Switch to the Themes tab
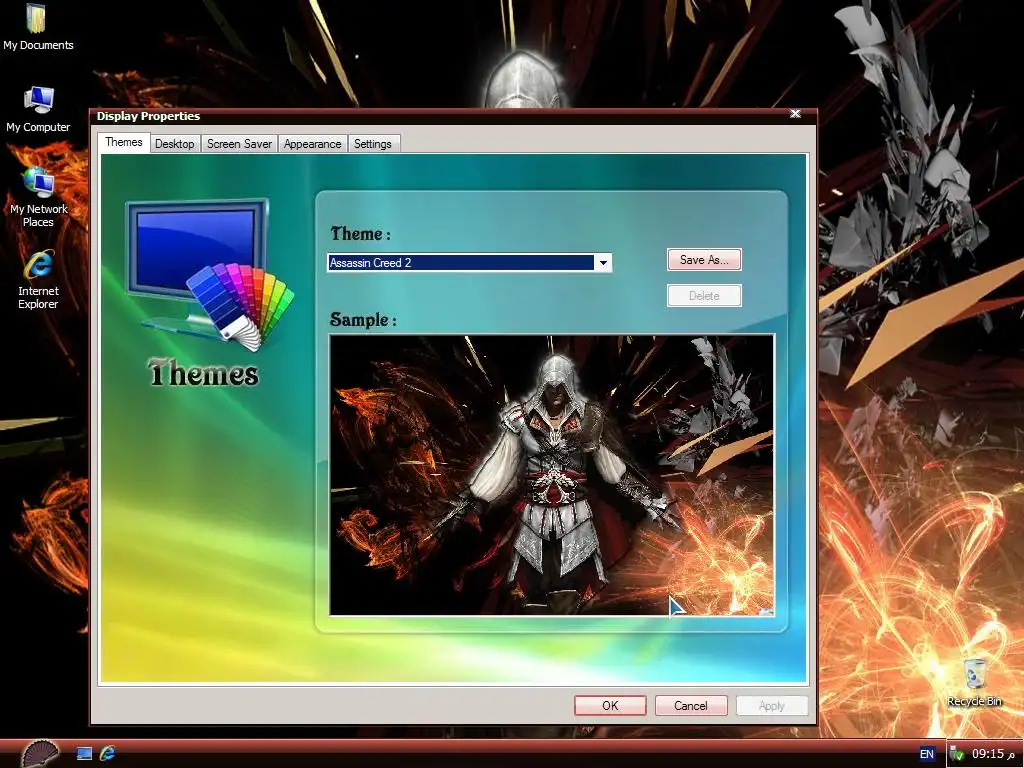The height and width of the screenshot is (768, 1024). point(124,142)
